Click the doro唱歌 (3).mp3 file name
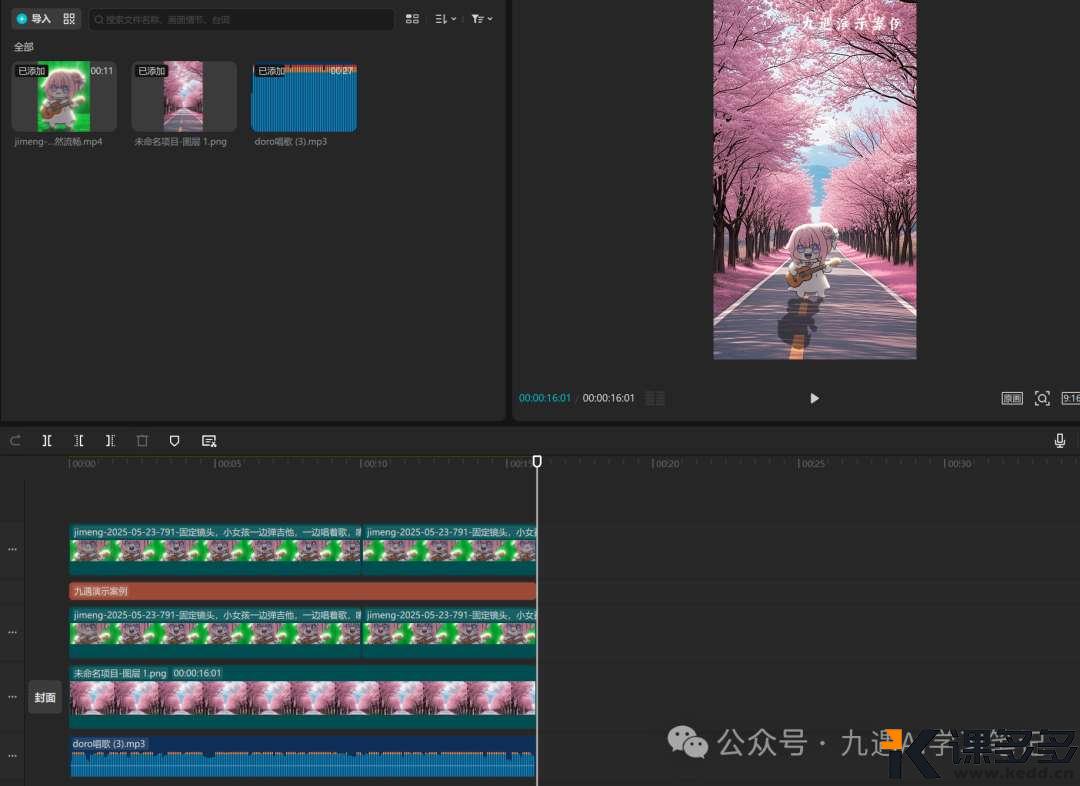The height and width of the screenshot is (786, 1080). coord(291,141)
